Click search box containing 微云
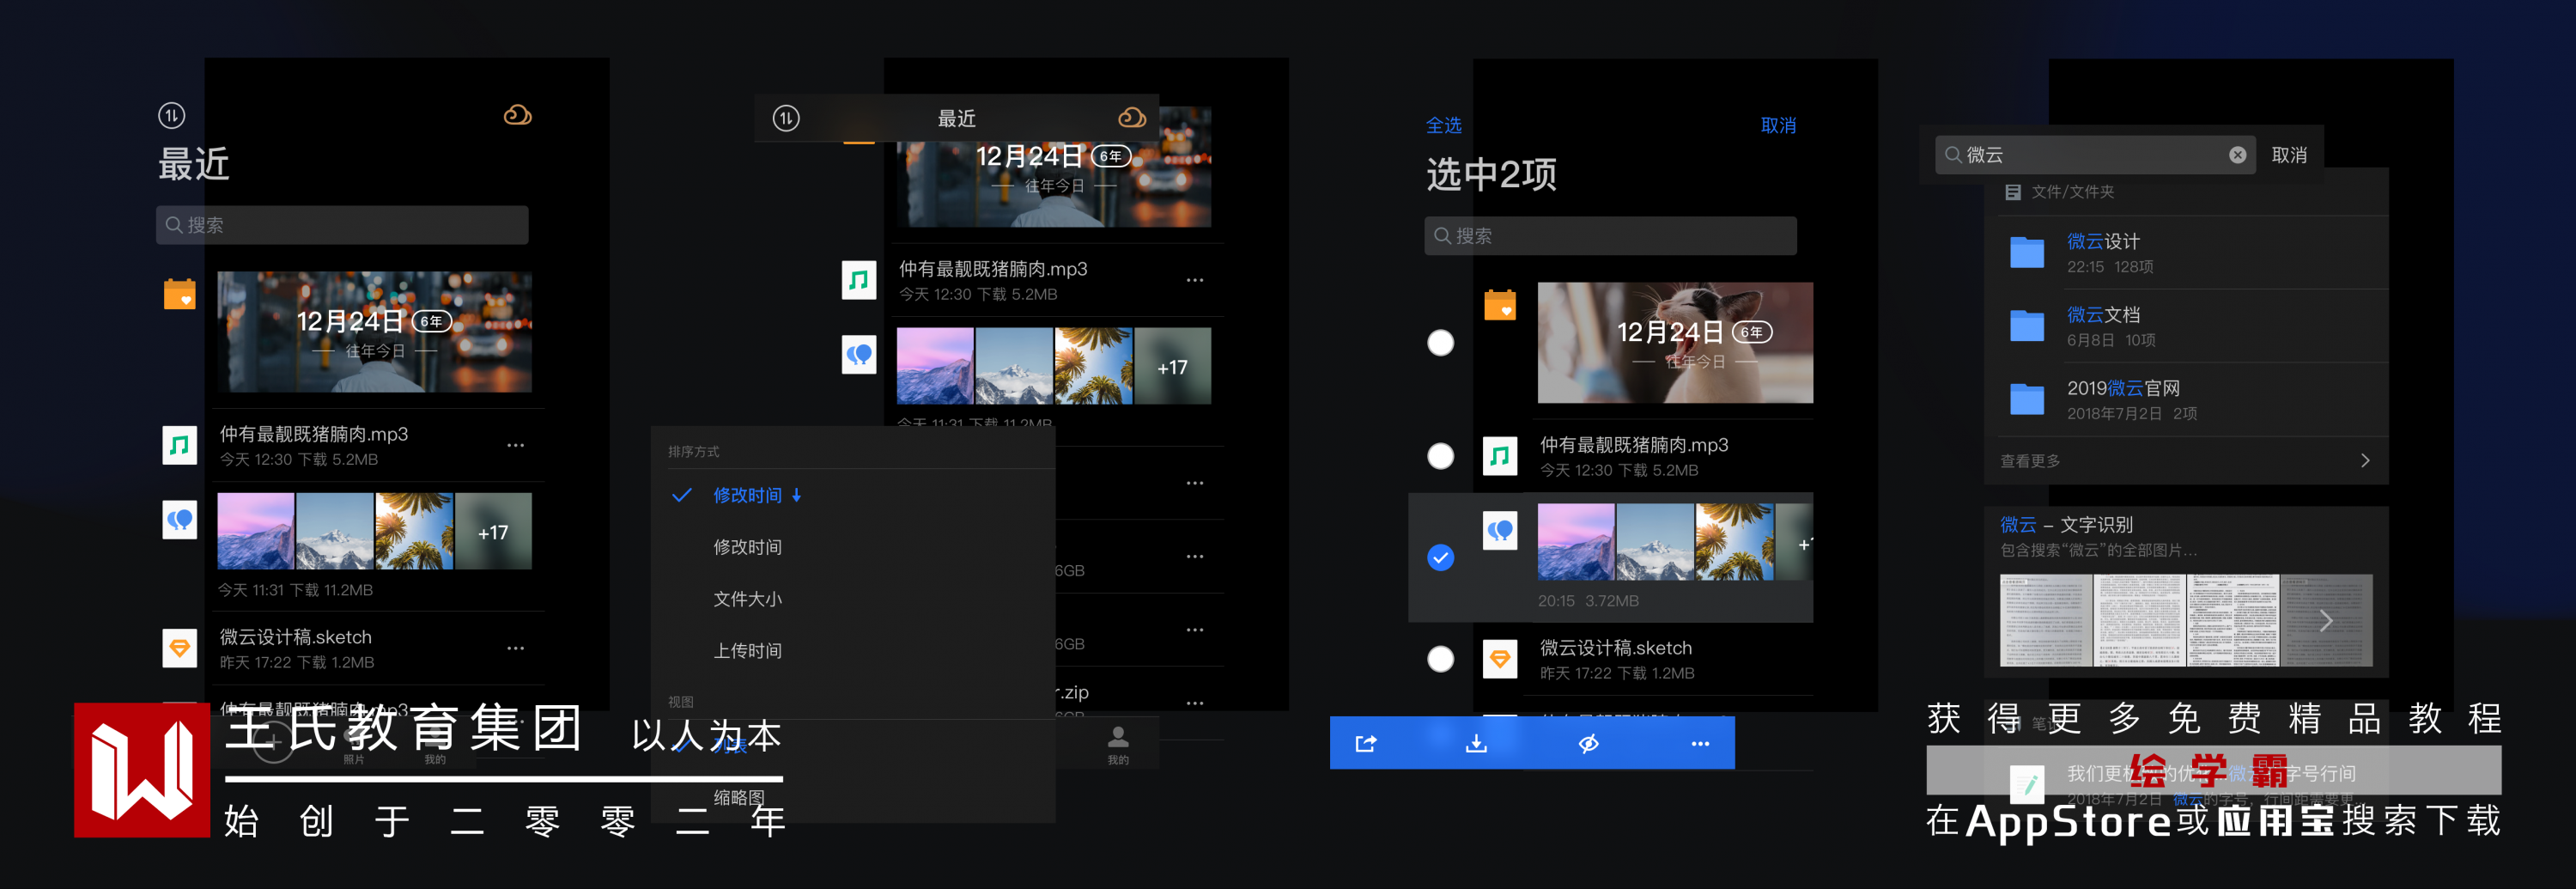2576x889 pixels. [x=2095, y=155]
